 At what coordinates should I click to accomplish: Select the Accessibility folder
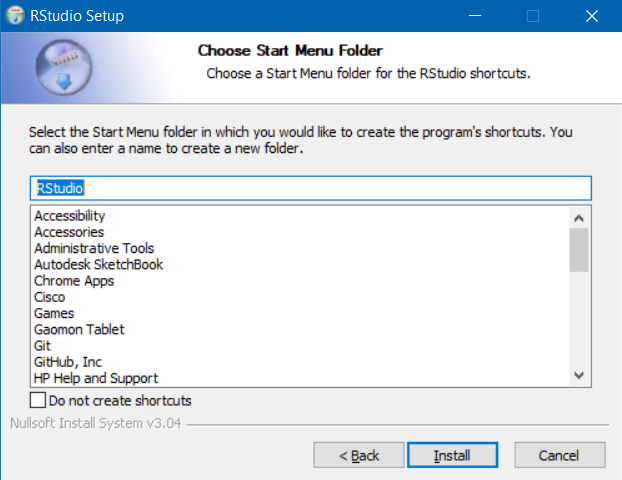(70, 216)
